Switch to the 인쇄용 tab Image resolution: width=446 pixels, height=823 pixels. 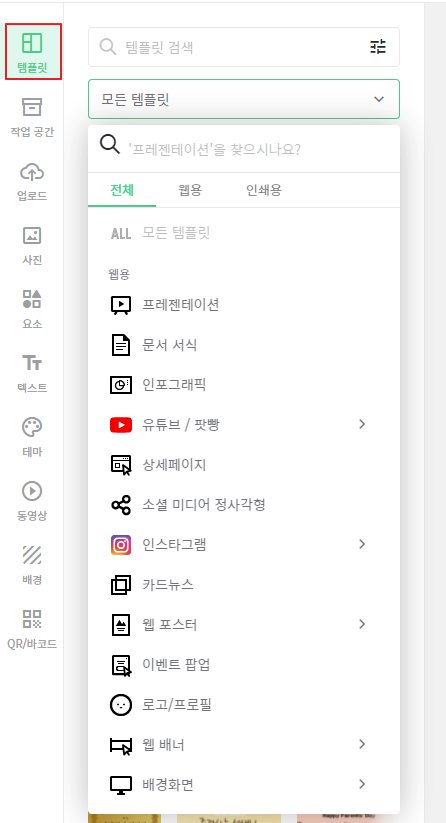pyautogui.click(x=264, y=189)
